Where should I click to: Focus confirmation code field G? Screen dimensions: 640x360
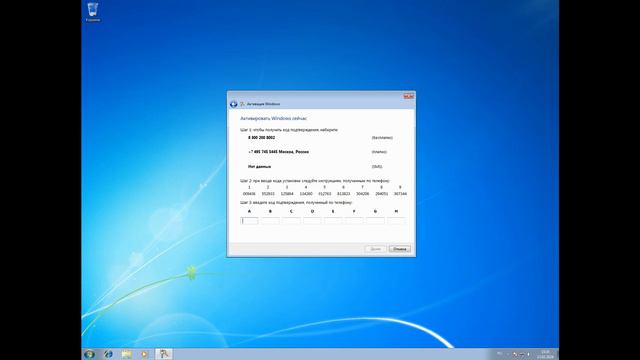(x=375, y=221)
